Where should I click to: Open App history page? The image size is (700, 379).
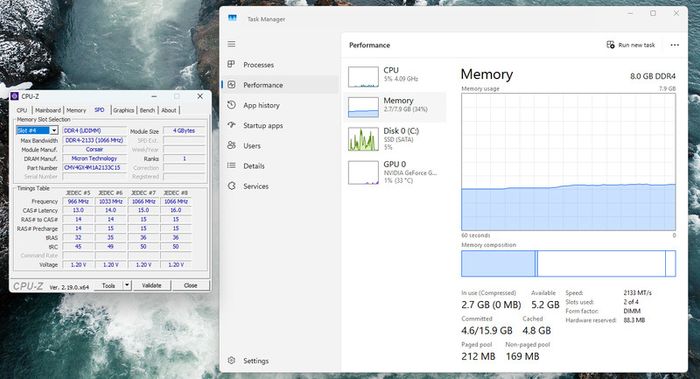tap(262, 105)
